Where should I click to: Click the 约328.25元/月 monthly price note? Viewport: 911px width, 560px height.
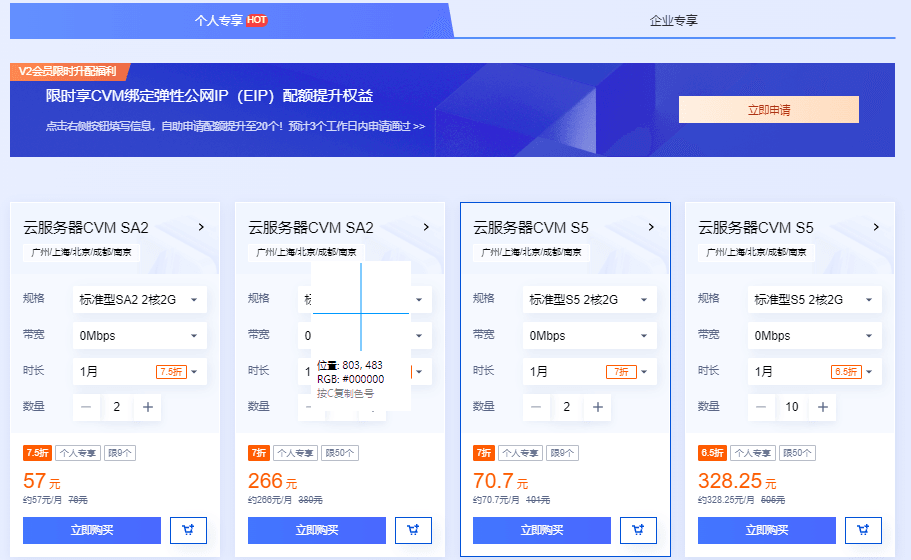pyautogui.click(x=726, y=500)
